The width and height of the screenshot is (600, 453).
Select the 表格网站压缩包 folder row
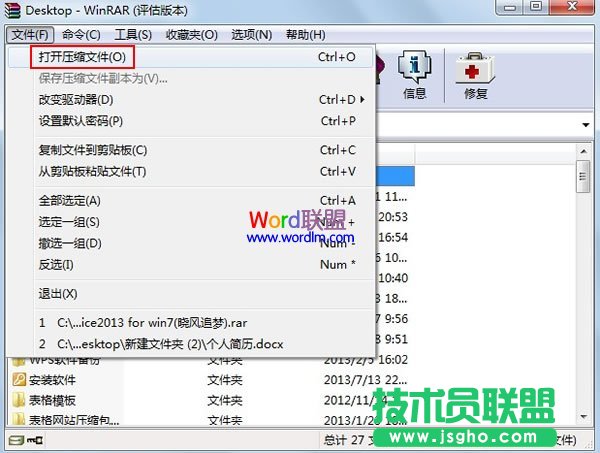coord(210,420)
